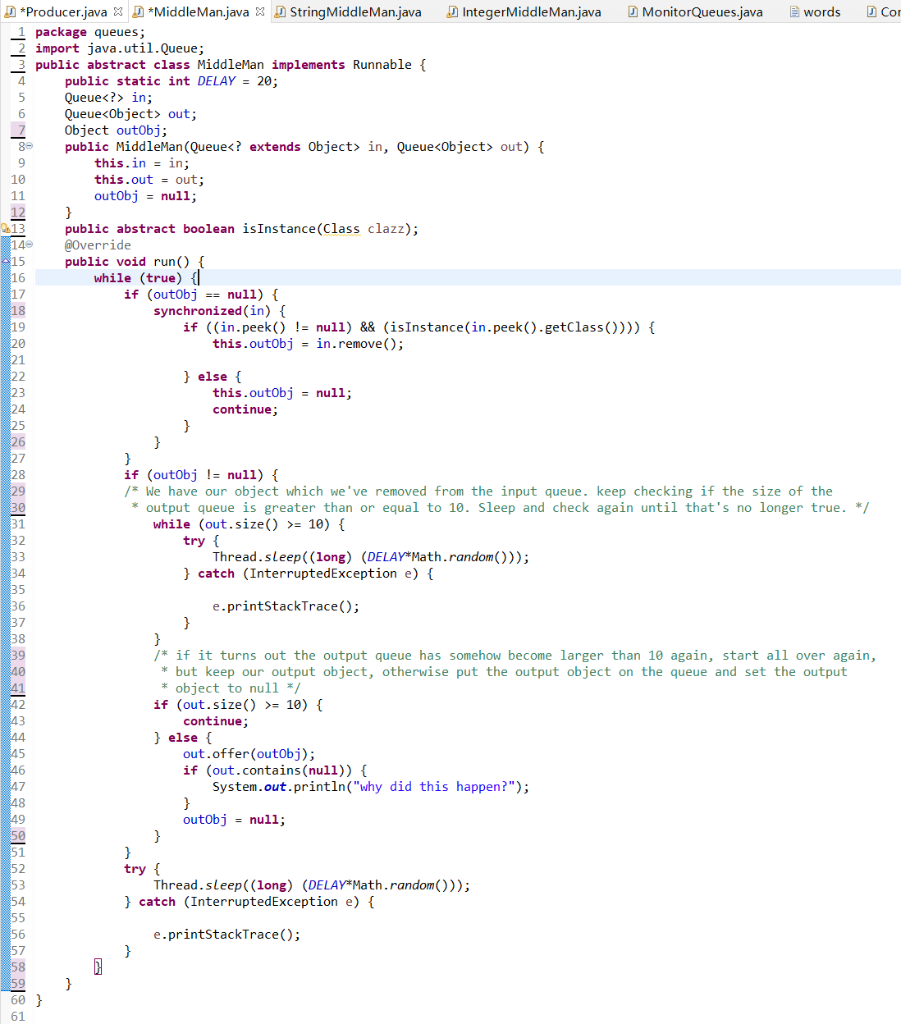This screenshot has height=1024, width=901.
Task: Collapse the MiddleMan constructor fold at line 8
Action: 29,146
